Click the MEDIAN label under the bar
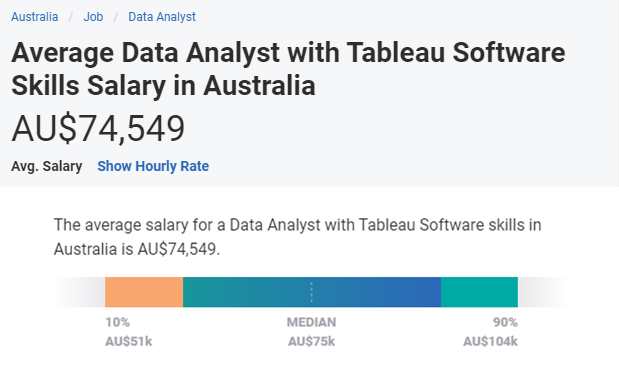The width and height of the screenshot is (619, 365). click(x=311, y=322)
